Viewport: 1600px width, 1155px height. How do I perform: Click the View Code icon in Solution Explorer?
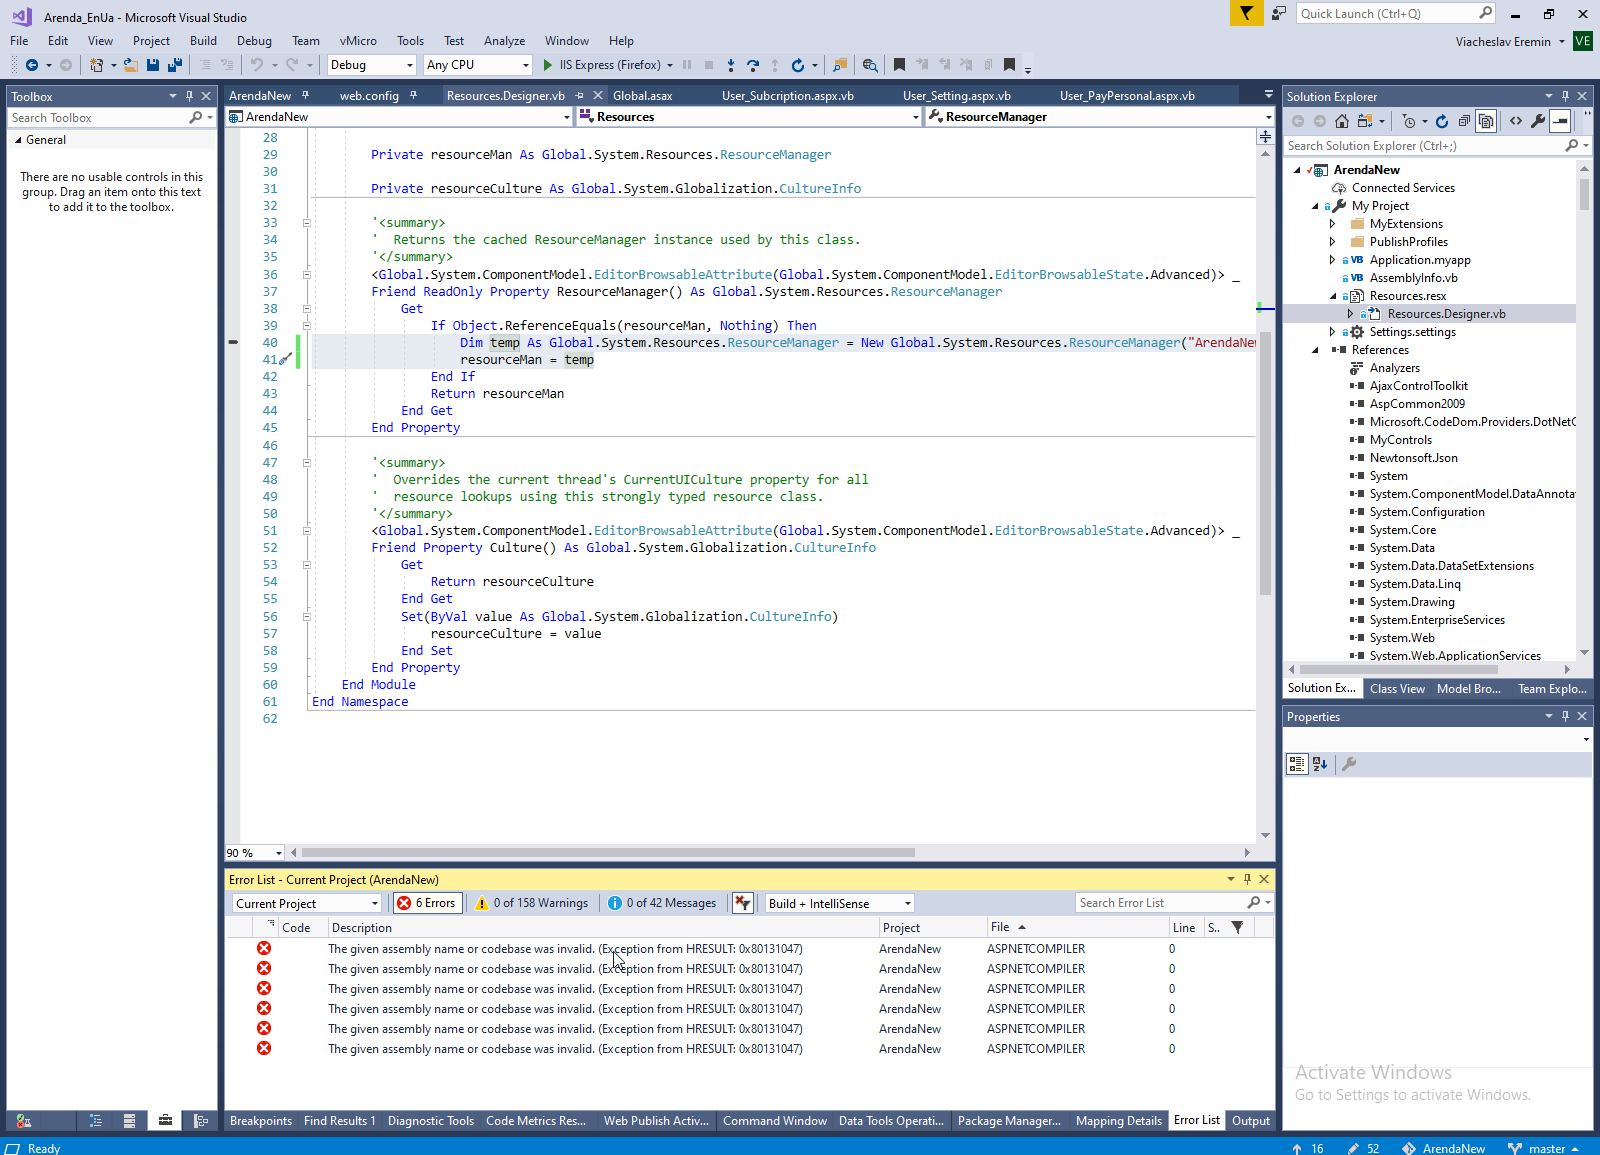pos(1516,121)
